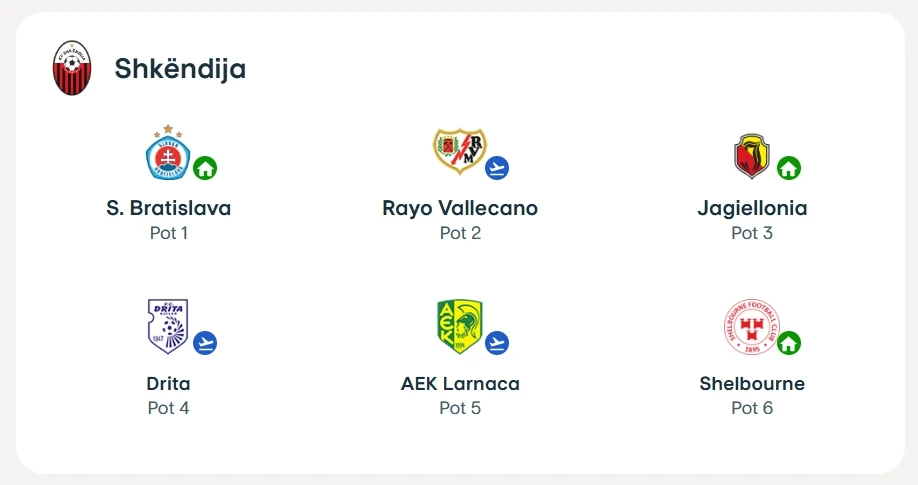Click home icon beside S. Bratislava
This screenshot has width=918, height=485.
205,168
